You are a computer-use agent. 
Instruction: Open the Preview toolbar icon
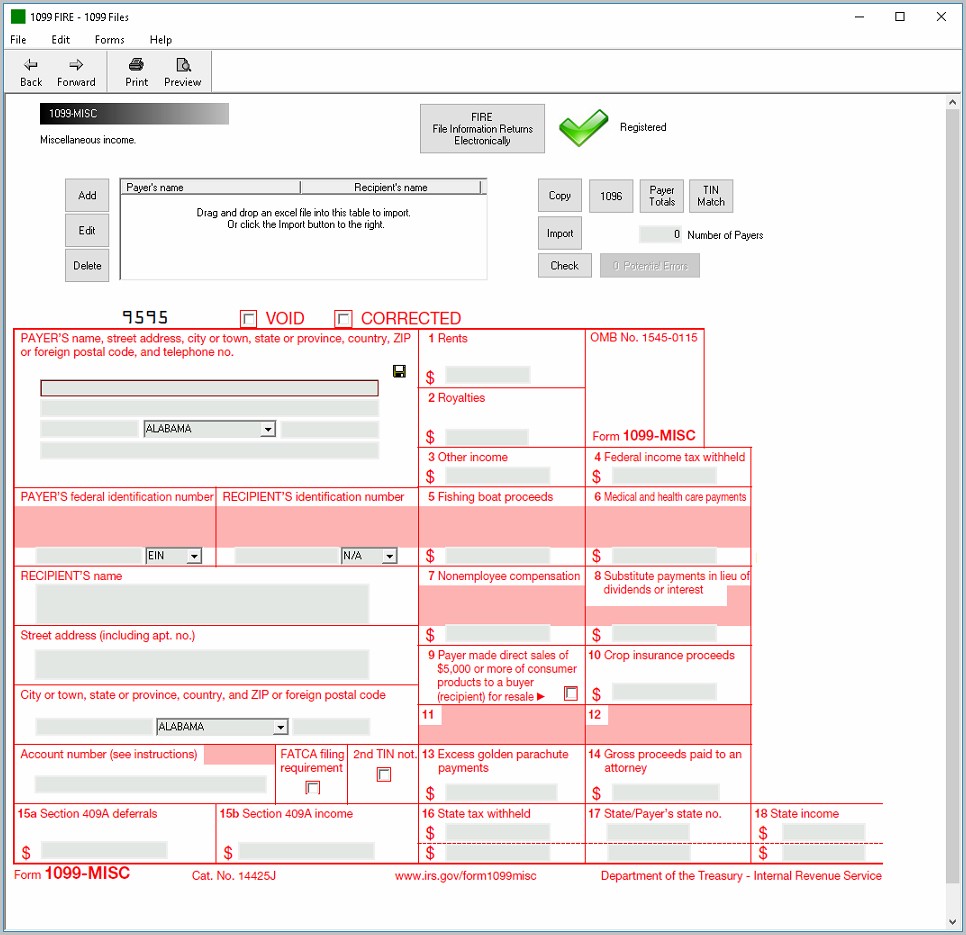point(182,65)
